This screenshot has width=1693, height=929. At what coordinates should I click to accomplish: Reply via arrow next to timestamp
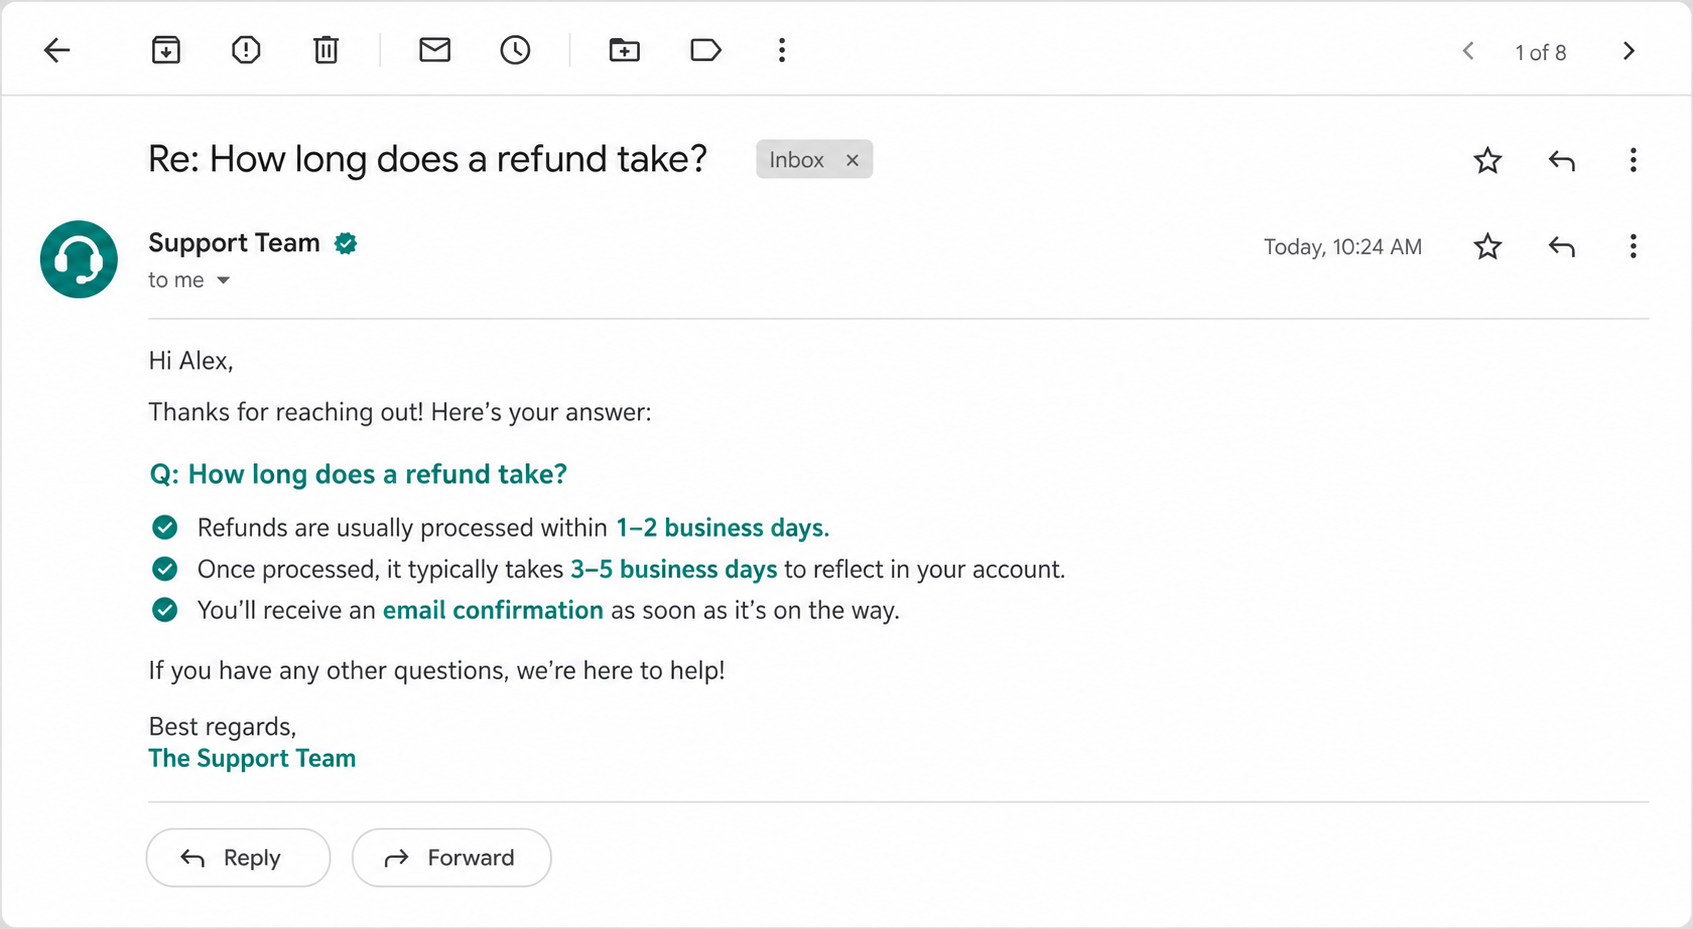(1562, 246)
